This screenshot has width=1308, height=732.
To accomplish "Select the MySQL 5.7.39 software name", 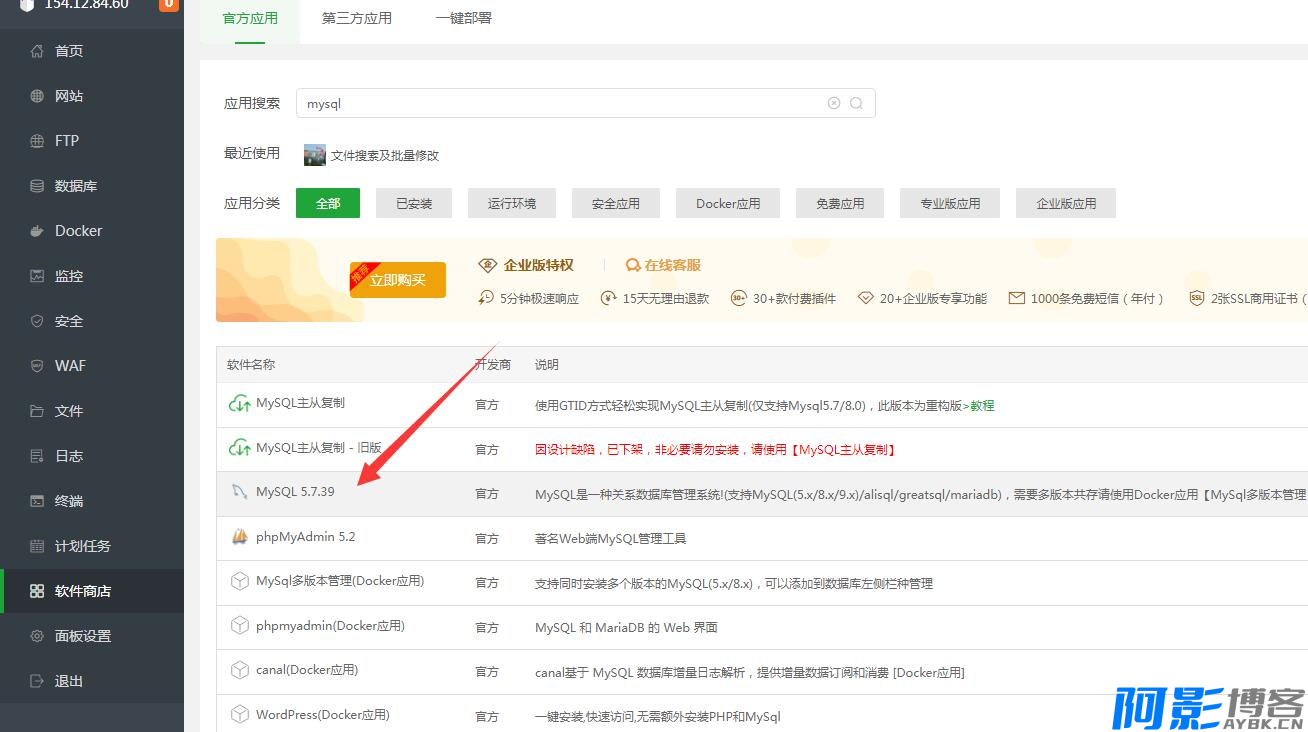I will tap(295, 492).
